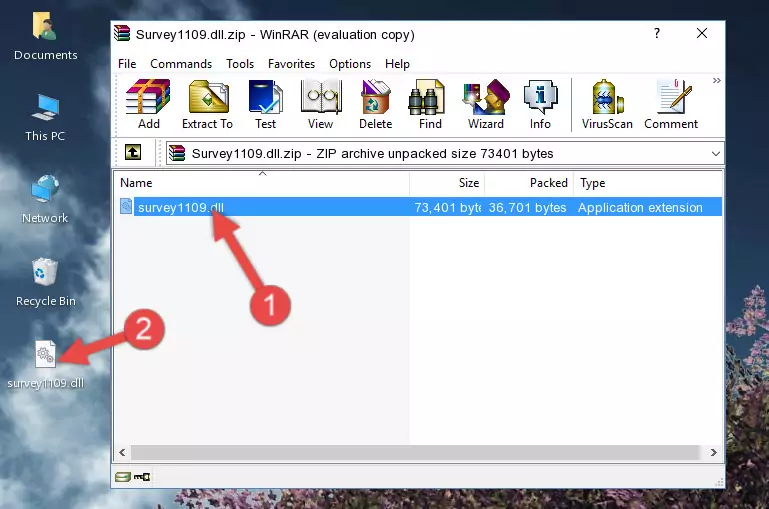Click the horizontal scrollbar thumb
The image size is (769, 509).
(415, 452)
